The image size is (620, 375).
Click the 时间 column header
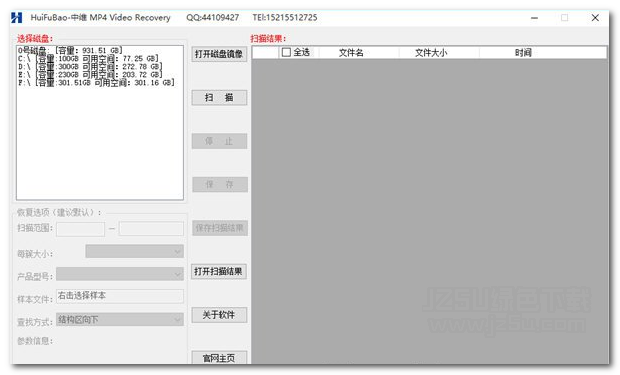pyautogui.click(x=523, y=53)
